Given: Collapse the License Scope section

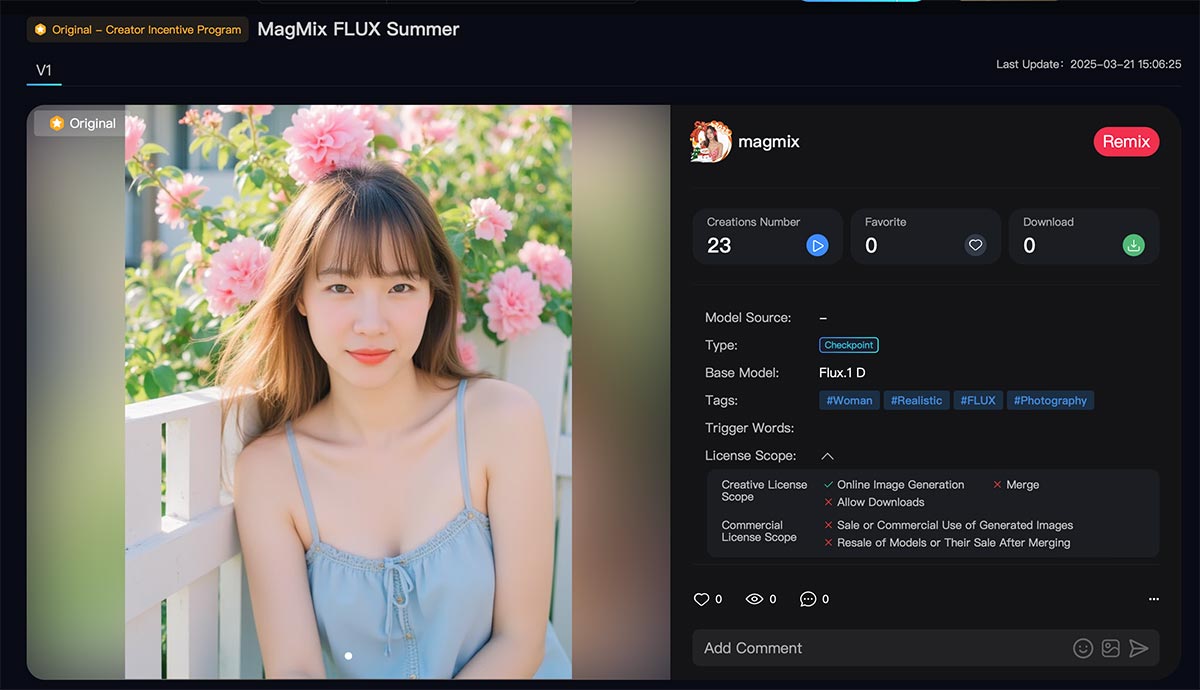Looking at the screenshot, I should tap(826, 455).
